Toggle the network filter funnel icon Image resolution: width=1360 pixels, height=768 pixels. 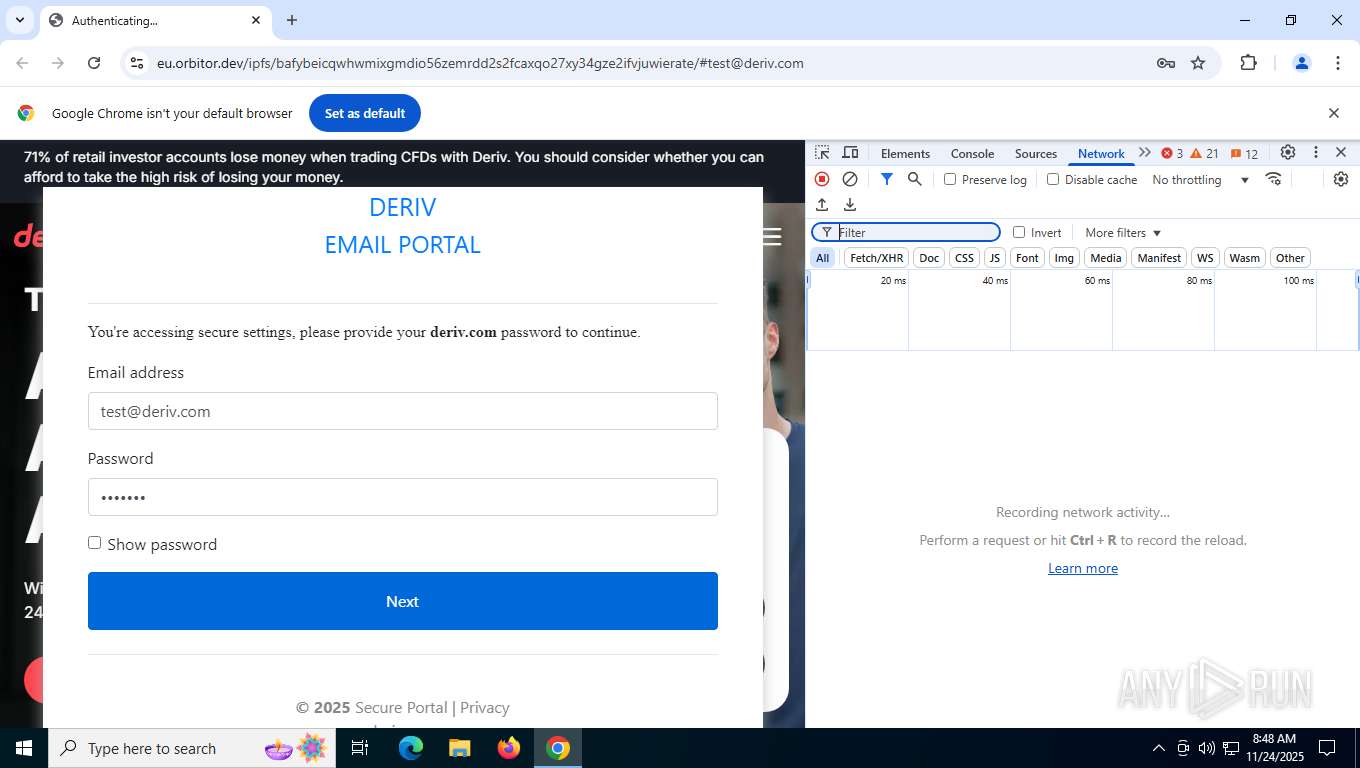pyautogui.click(x=886, y=179)
